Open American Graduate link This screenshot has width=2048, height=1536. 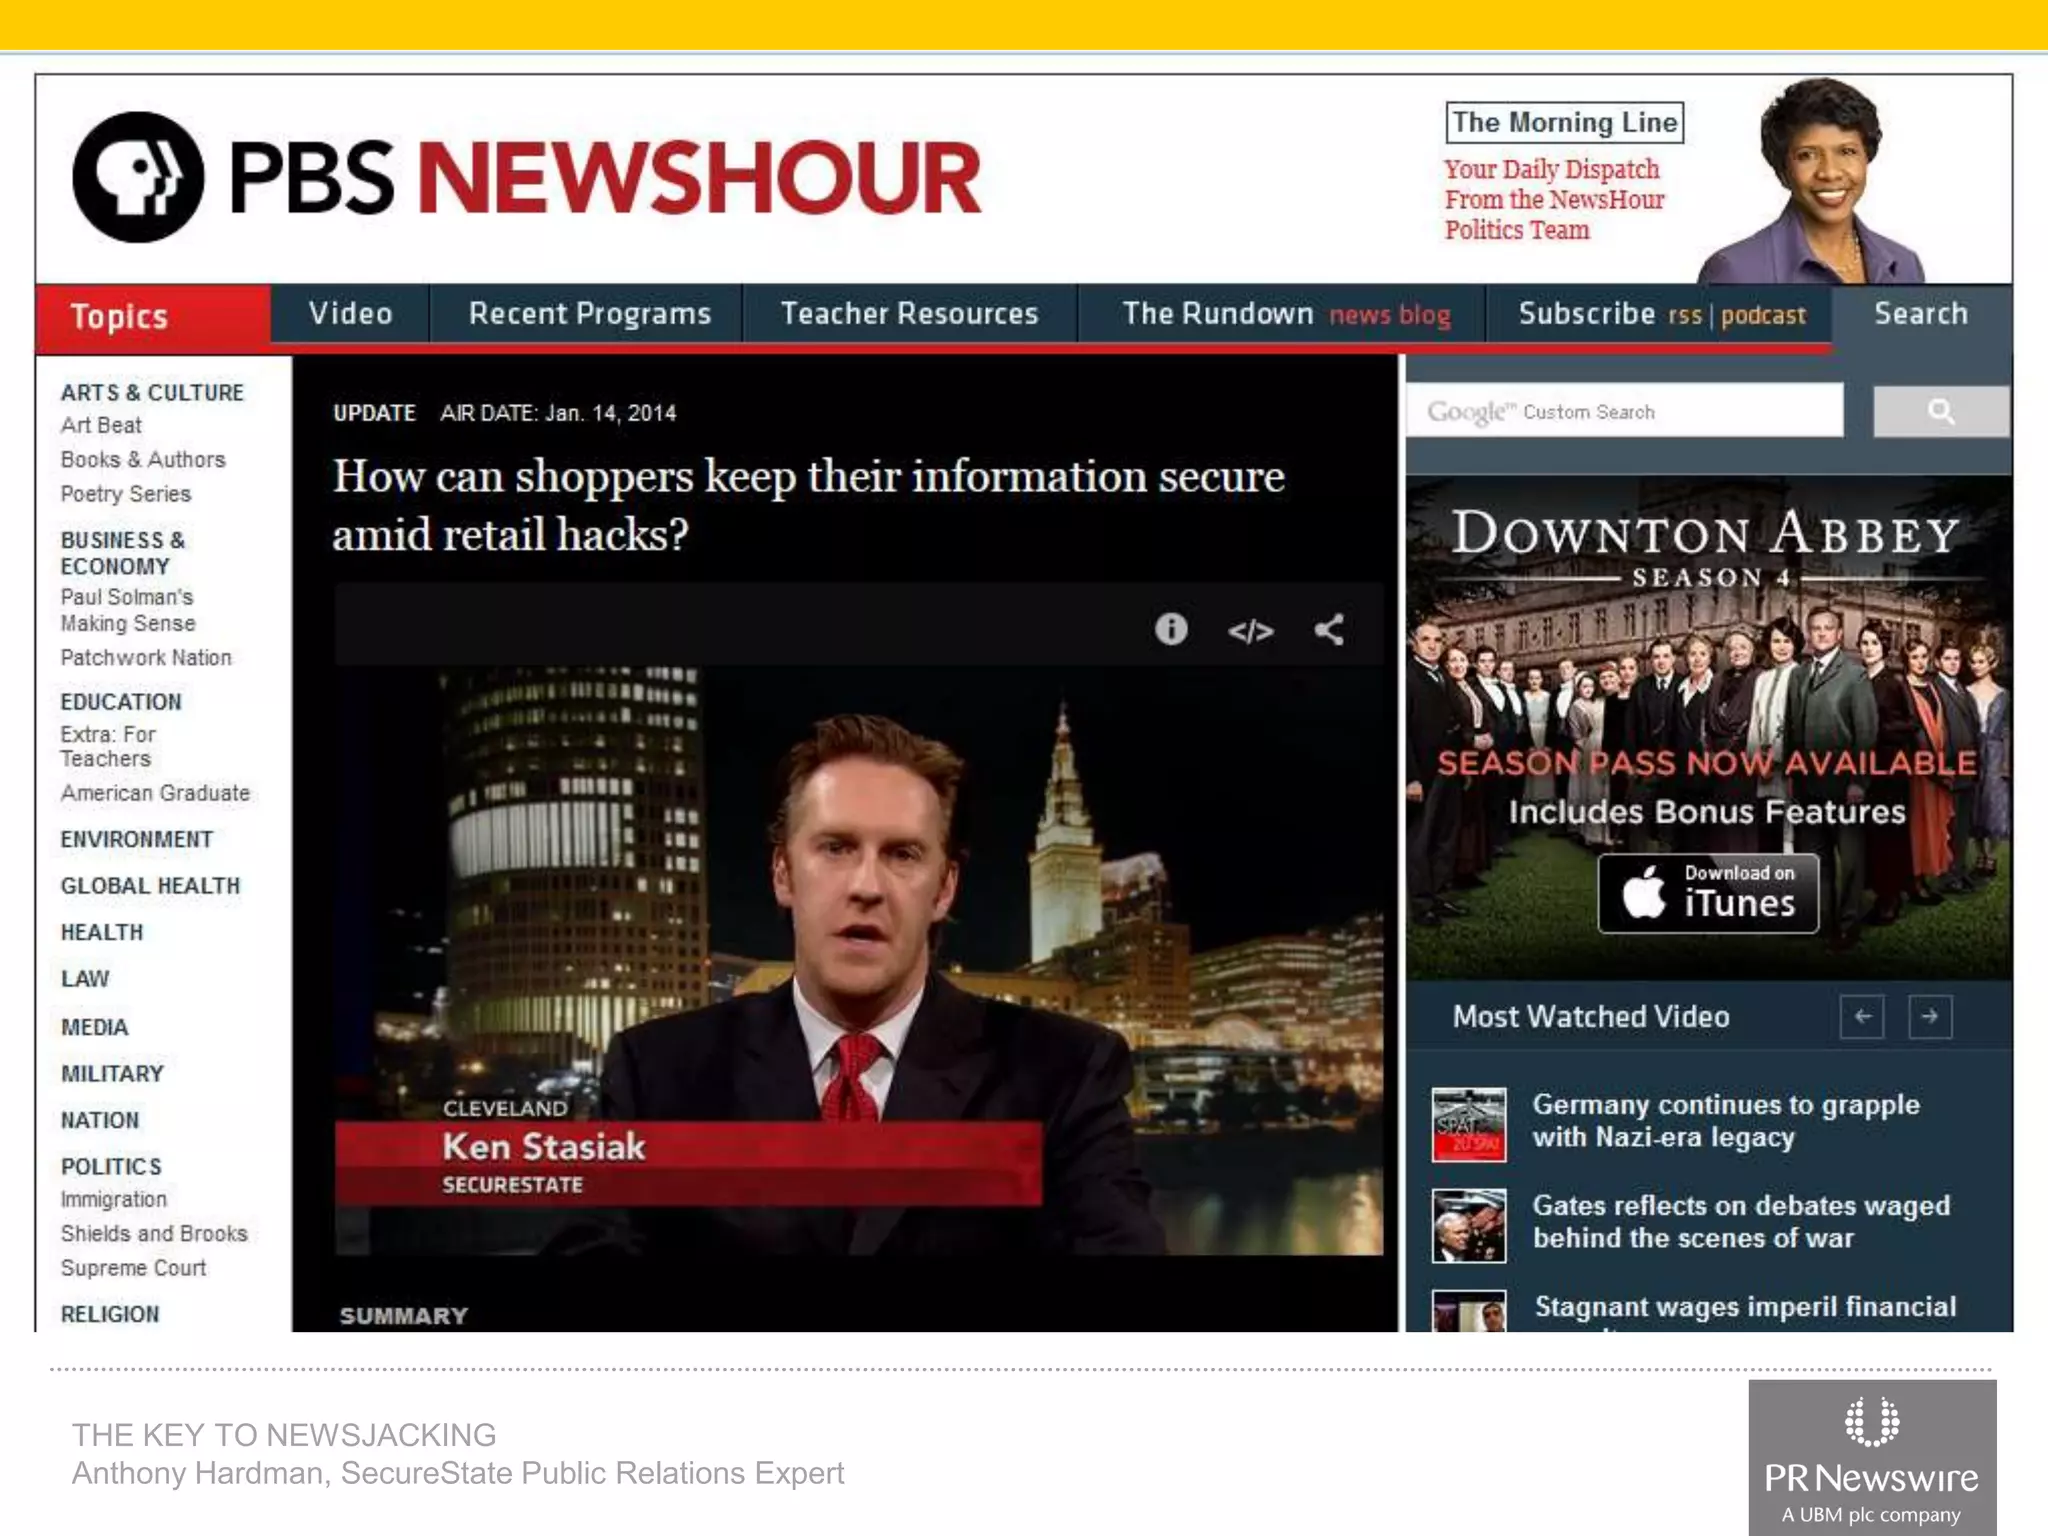point(155,793)
